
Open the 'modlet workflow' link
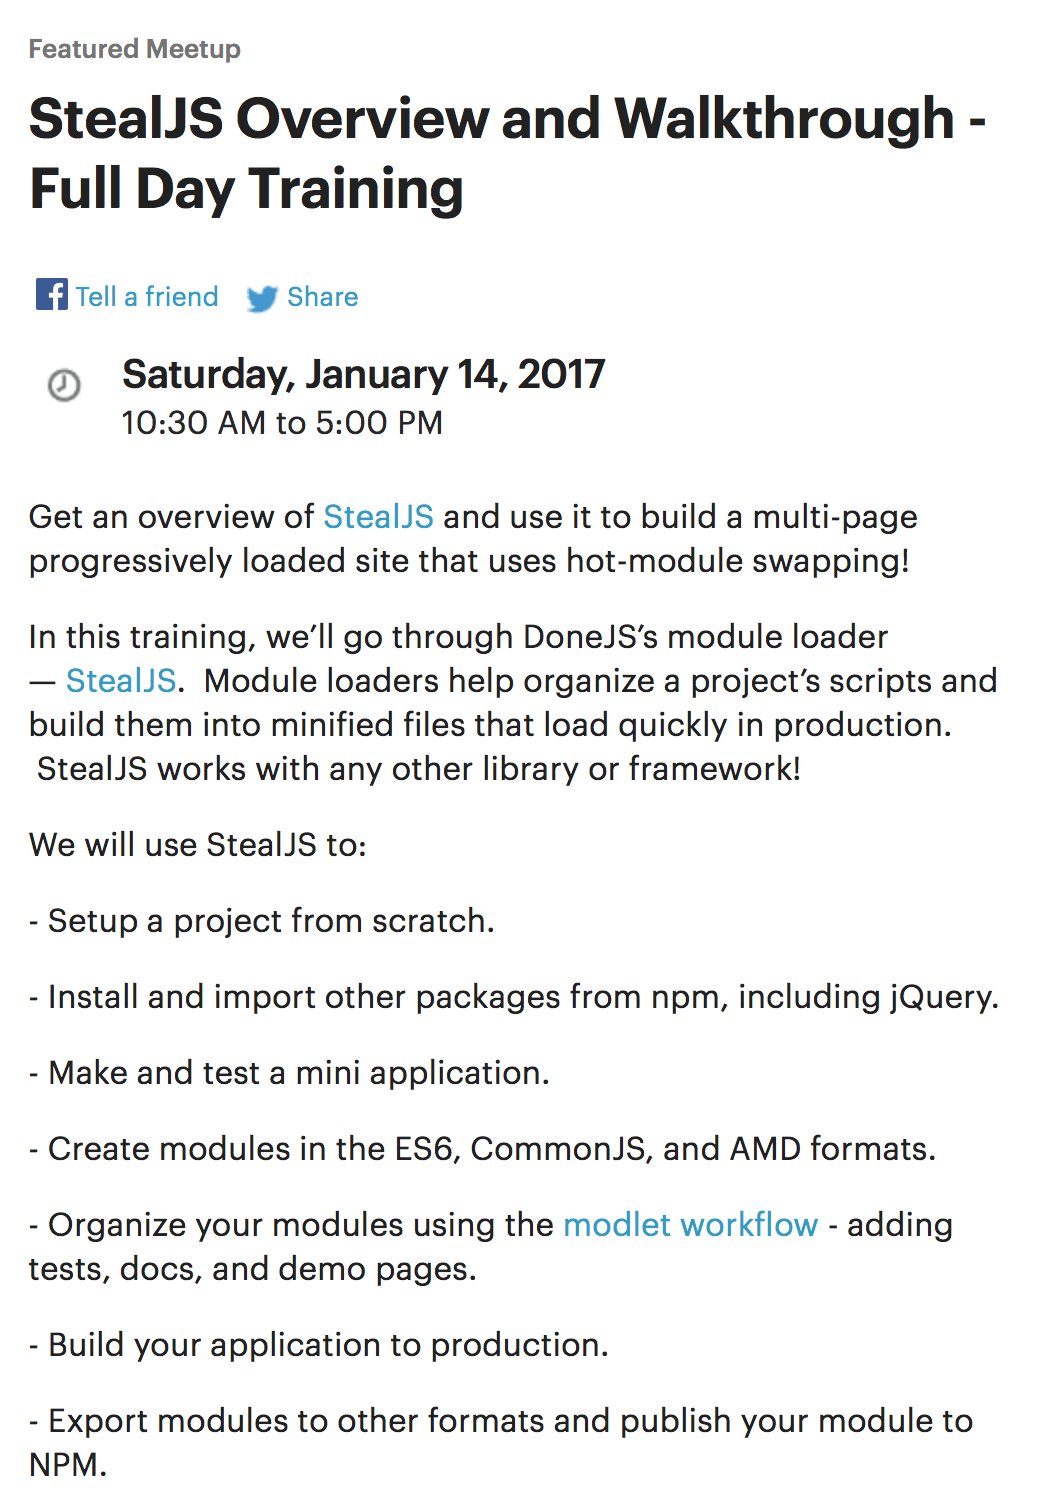(x=691, y=1225)
